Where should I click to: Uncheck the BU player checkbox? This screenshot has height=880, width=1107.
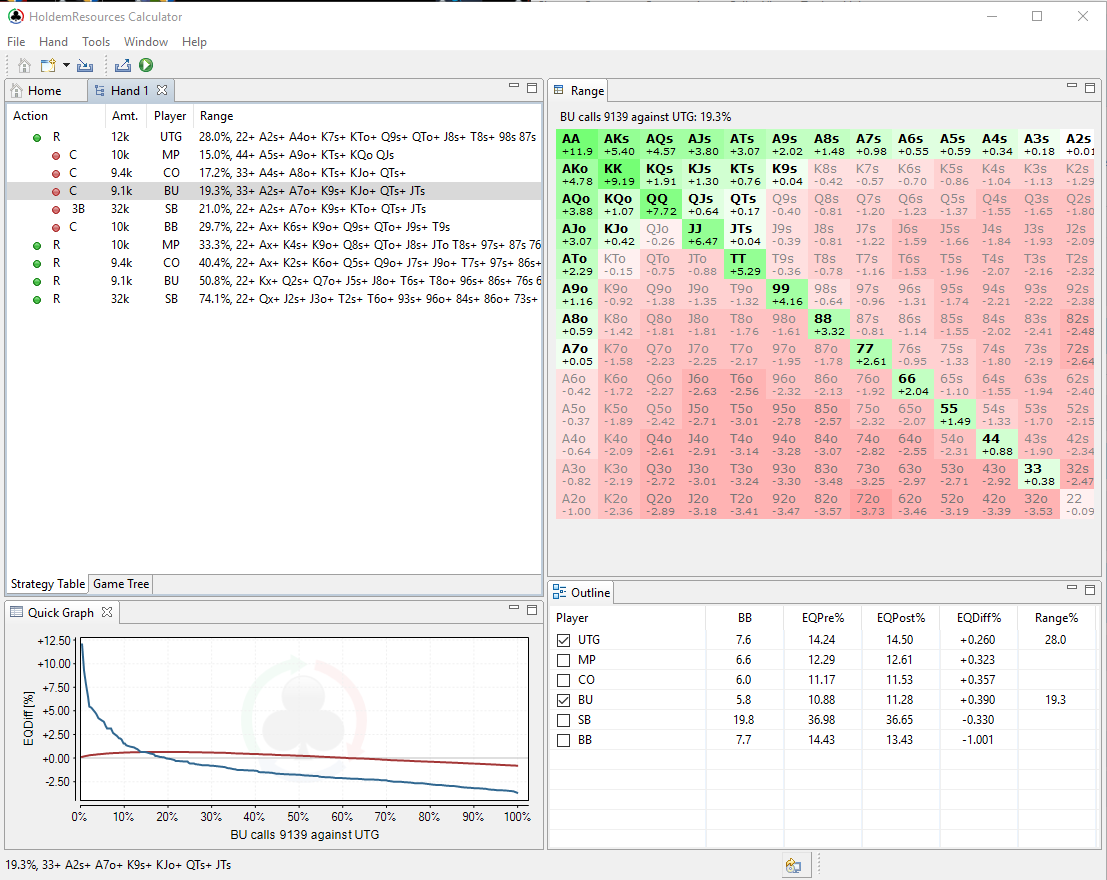point(563,701)
